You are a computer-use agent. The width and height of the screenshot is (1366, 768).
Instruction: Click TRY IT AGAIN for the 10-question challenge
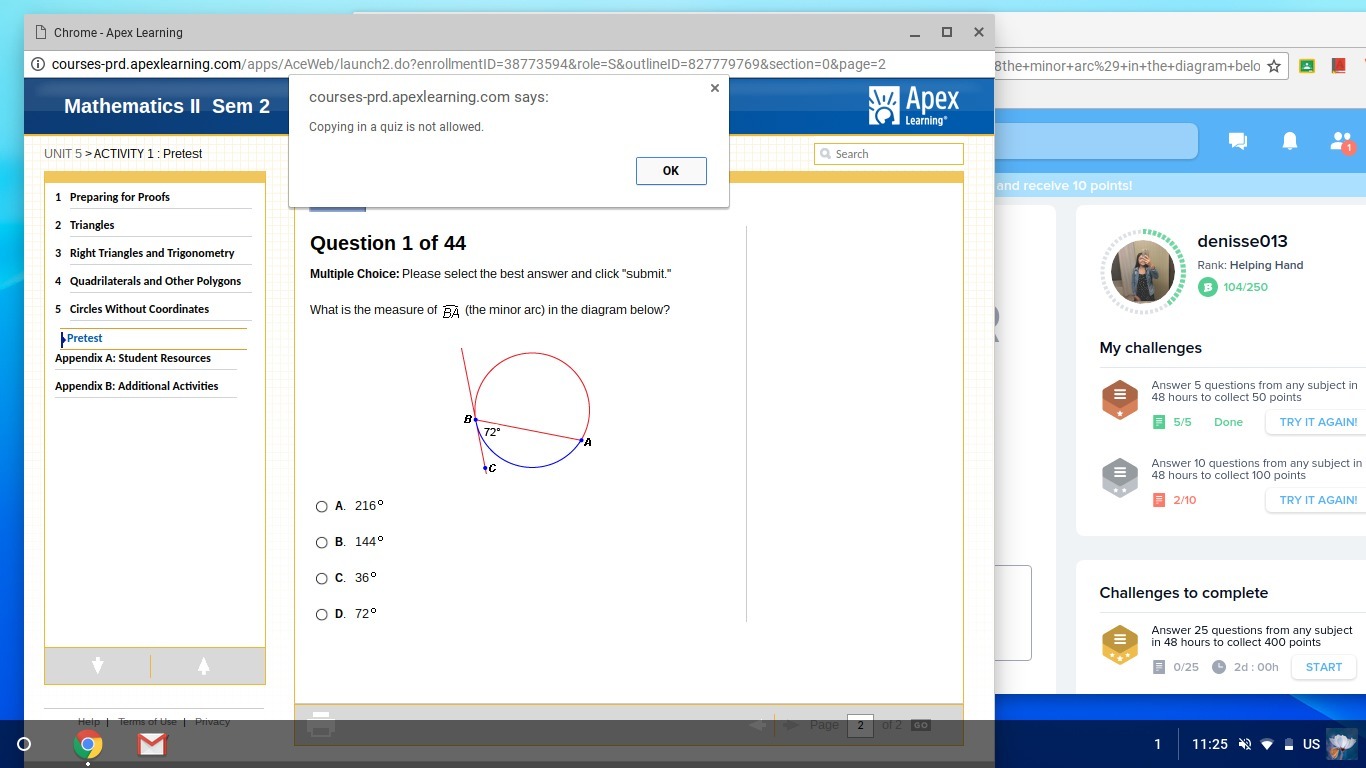pyautogui.click(x=1318, y=500)
